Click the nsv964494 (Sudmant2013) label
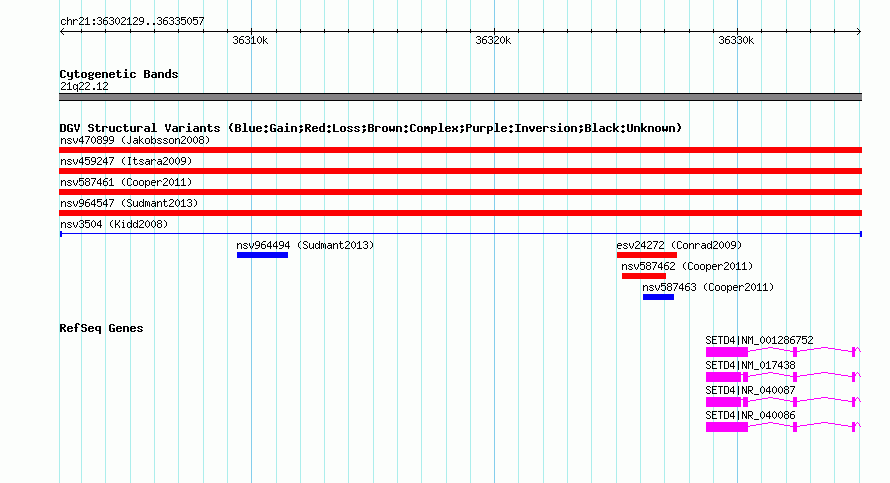The height and width of the screenshot is (483, 890). coord(305,245)
